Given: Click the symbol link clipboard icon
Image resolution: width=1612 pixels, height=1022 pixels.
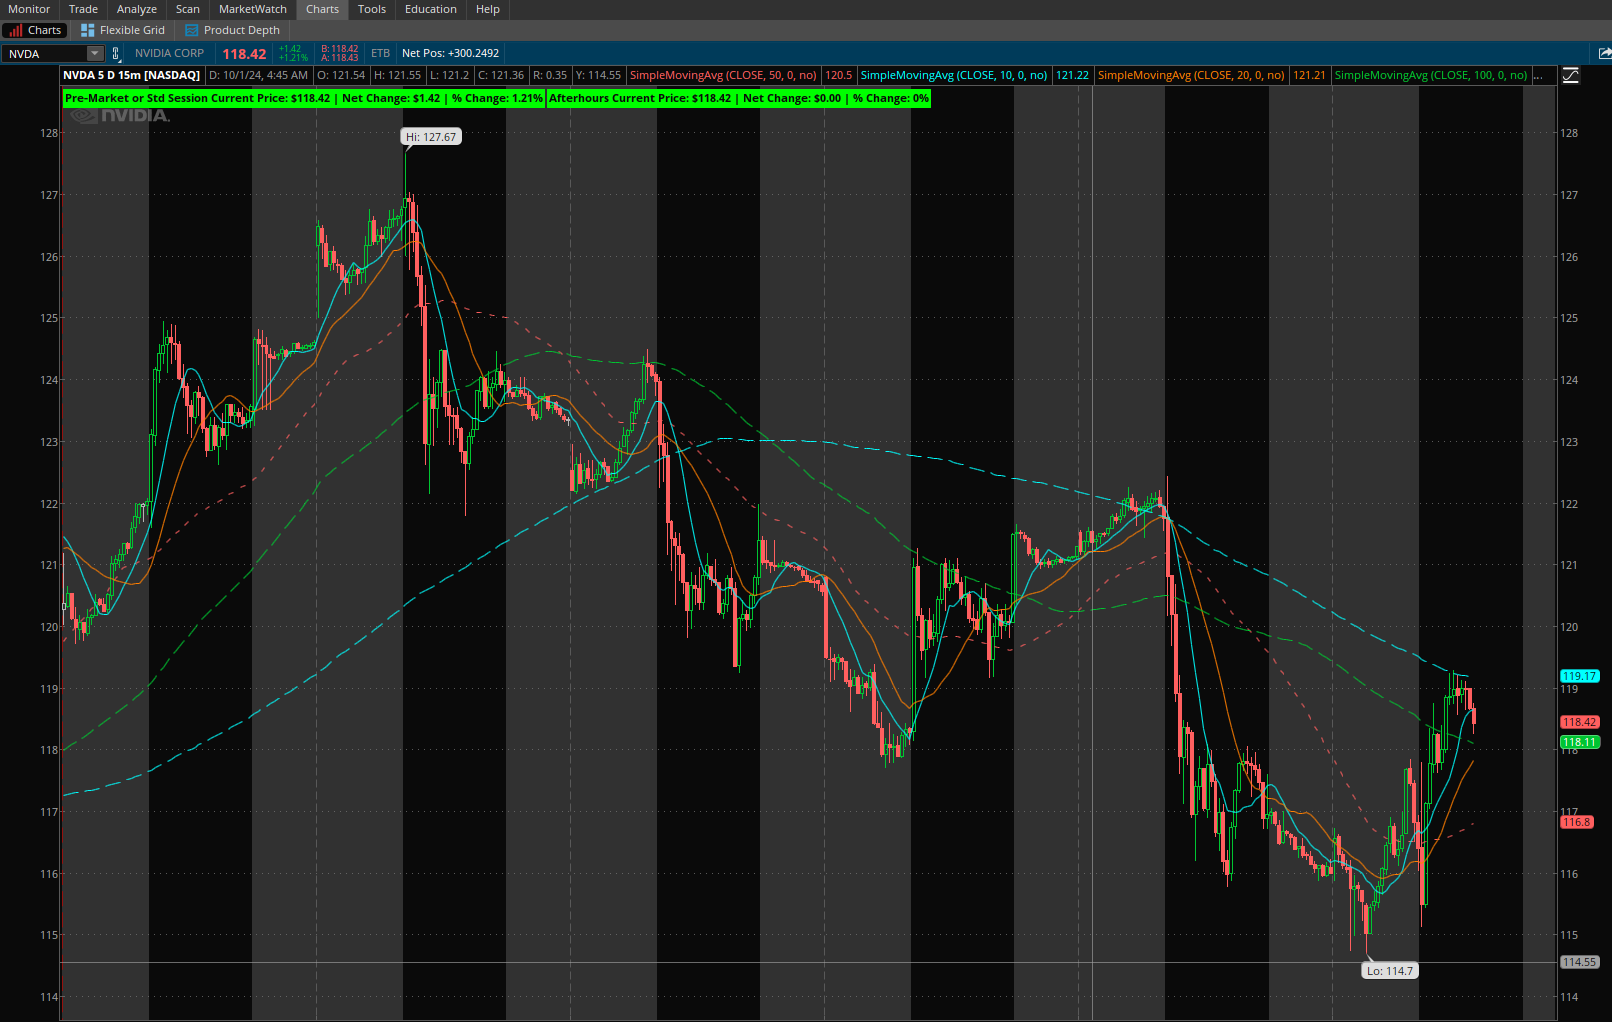Looking at the screenshot, I should click(115, 53).
